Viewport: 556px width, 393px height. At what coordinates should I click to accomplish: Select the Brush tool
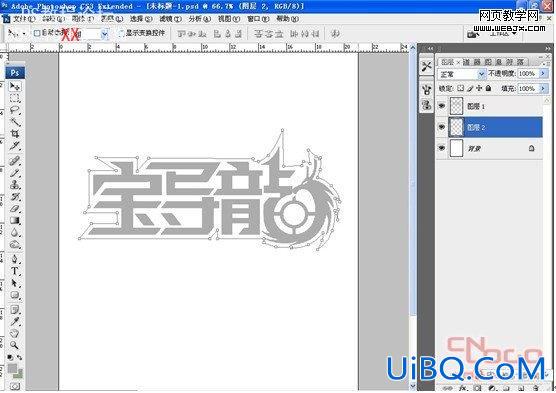point(15,173)
